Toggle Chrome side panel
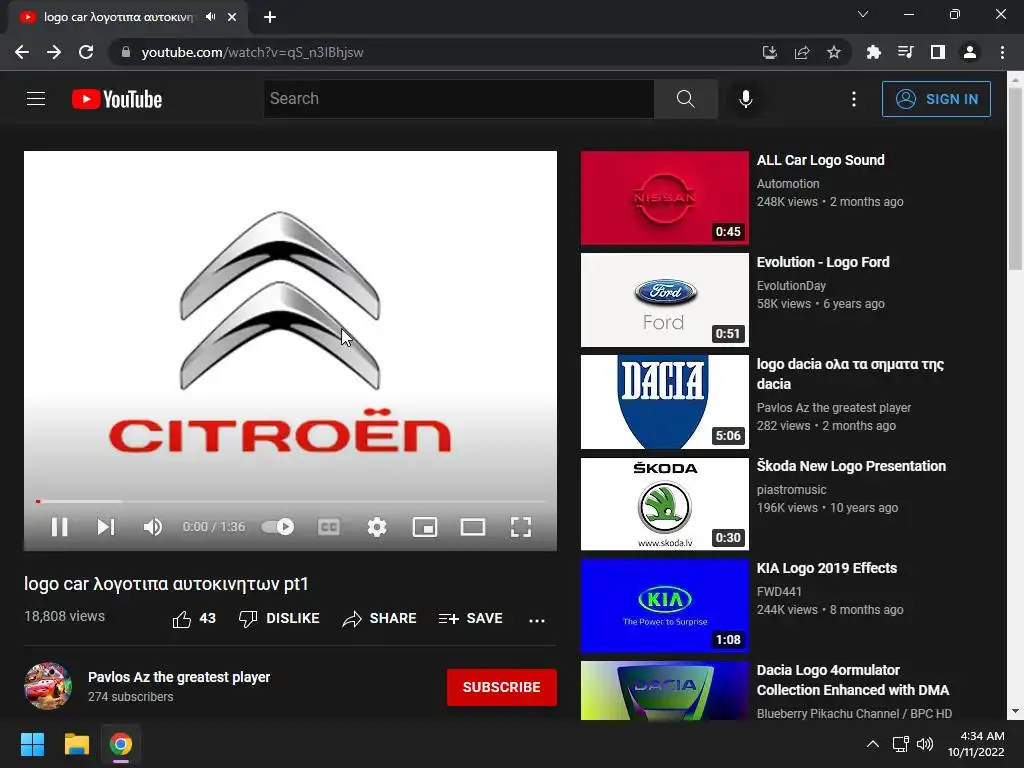This screenshot has width=1024, height=768. [938, 52]
